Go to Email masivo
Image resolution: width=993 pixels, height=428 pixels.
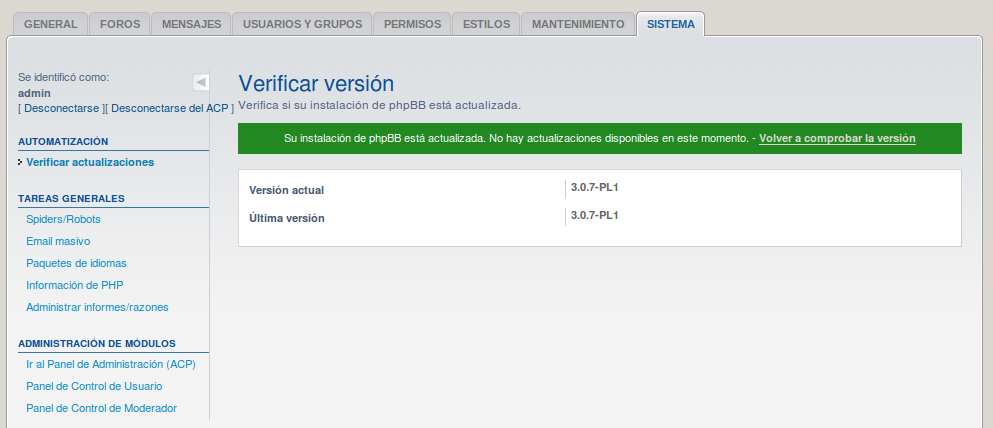tap(58, 241)
